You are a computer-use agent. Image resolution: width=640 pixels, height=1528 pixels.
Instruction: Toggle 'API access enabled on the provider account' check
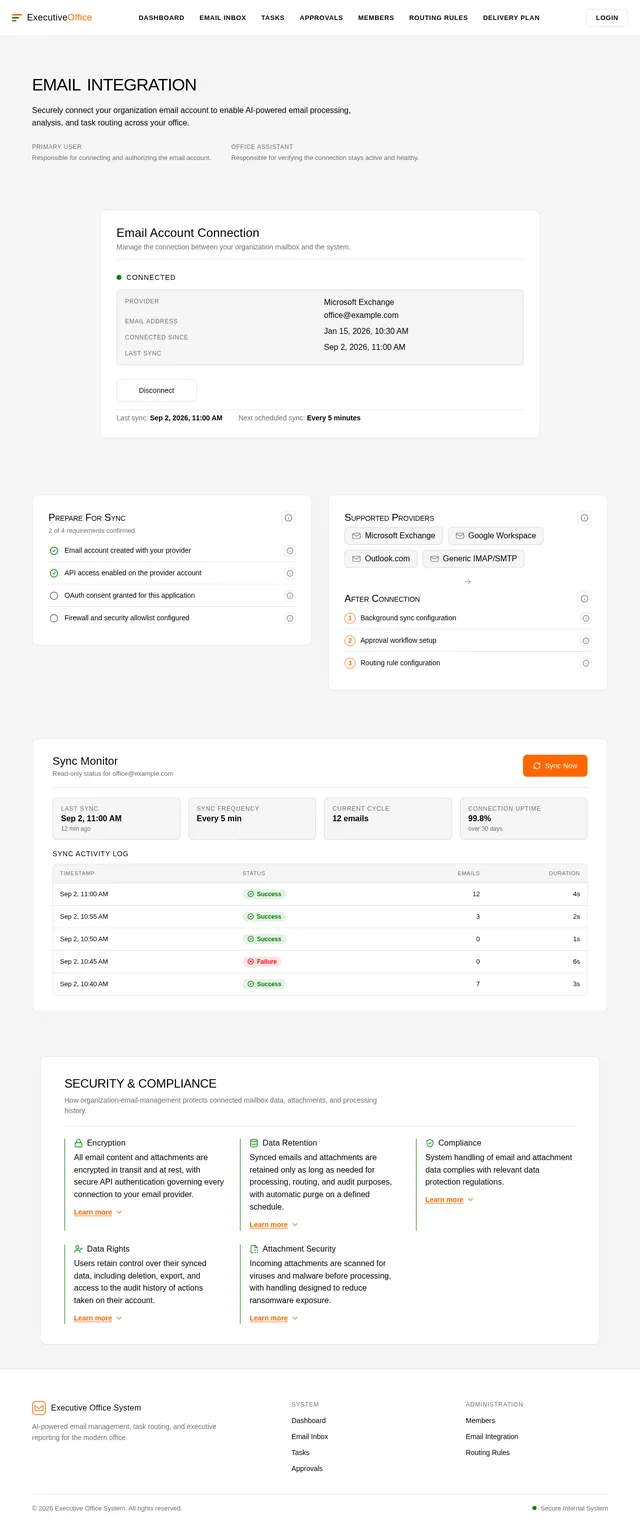[x=54, y=573]
